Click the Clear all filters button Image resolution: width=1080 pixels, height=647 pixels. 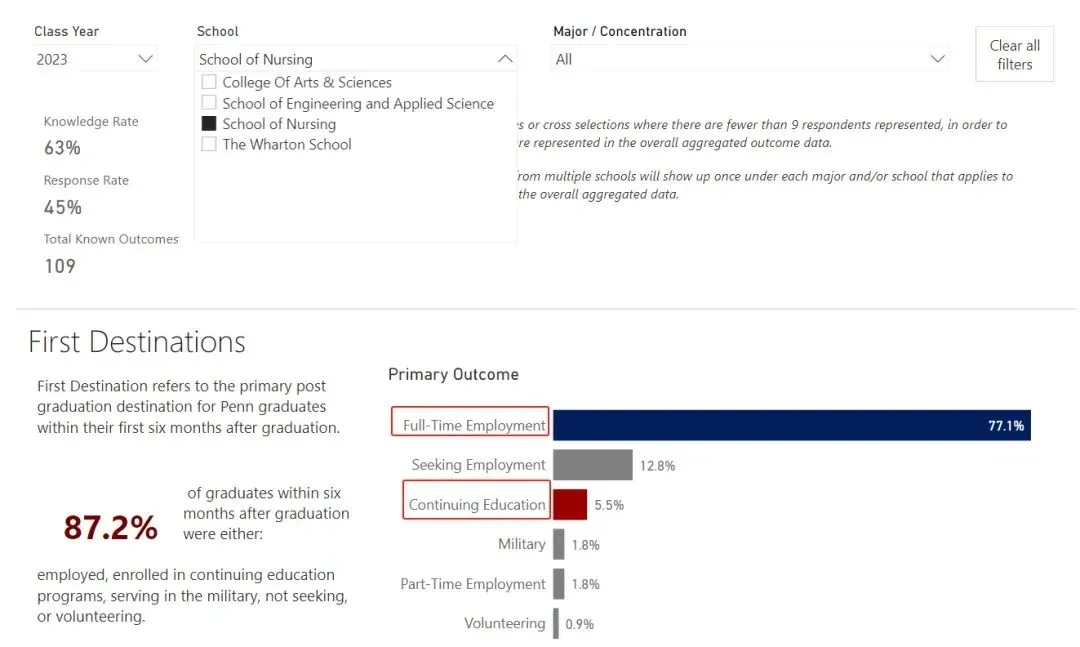1014,55
